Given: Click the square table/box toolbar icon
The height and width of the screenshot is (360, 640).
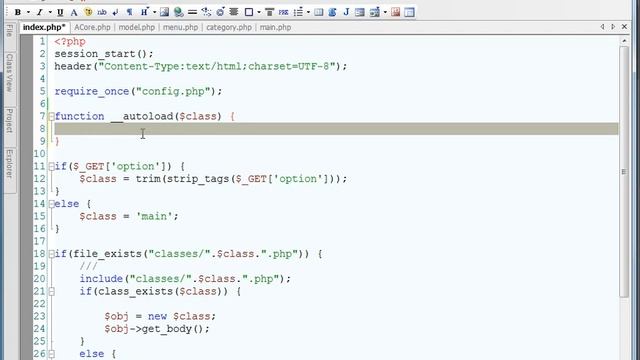Looking at the screenshot, I should (x=249, y=12).
